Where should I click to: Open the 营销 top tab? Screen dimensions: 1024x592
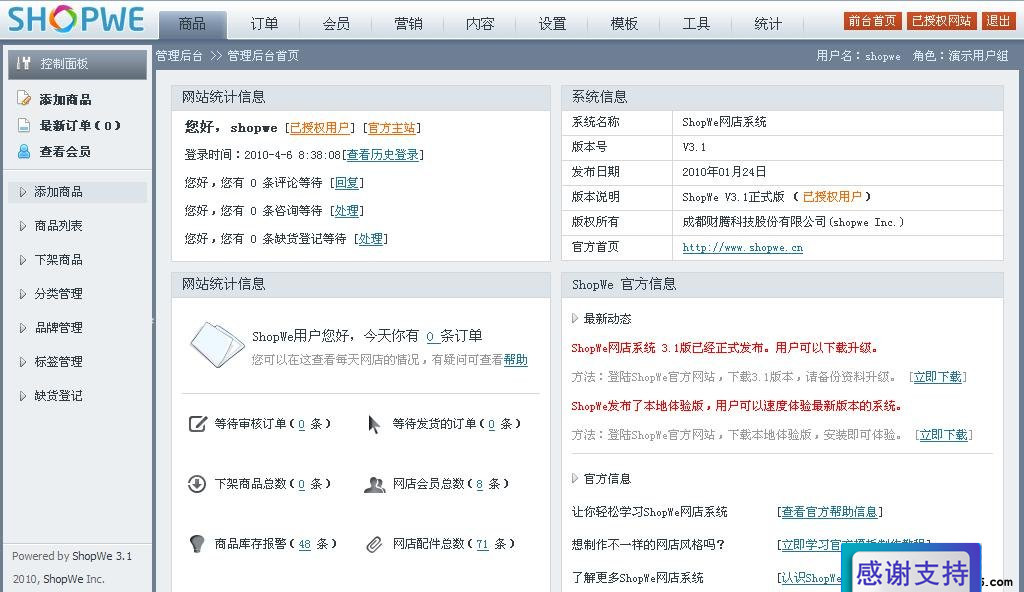pos(408,25)
